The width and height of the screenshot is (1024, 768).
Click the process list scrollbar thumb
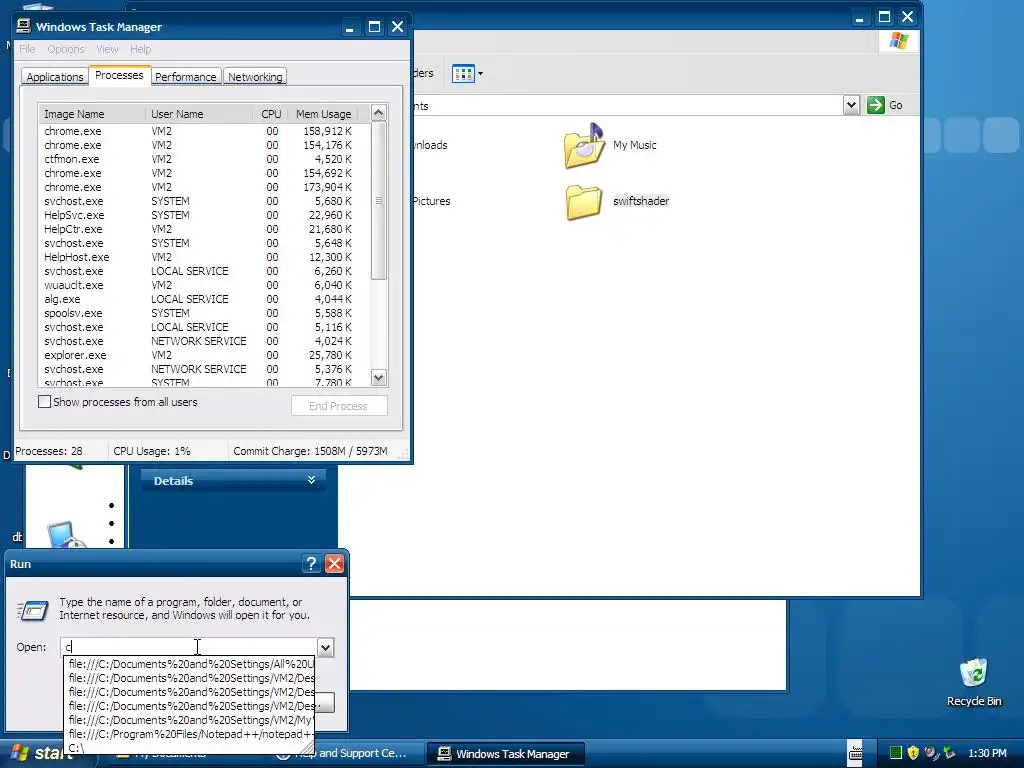(379, 200)
